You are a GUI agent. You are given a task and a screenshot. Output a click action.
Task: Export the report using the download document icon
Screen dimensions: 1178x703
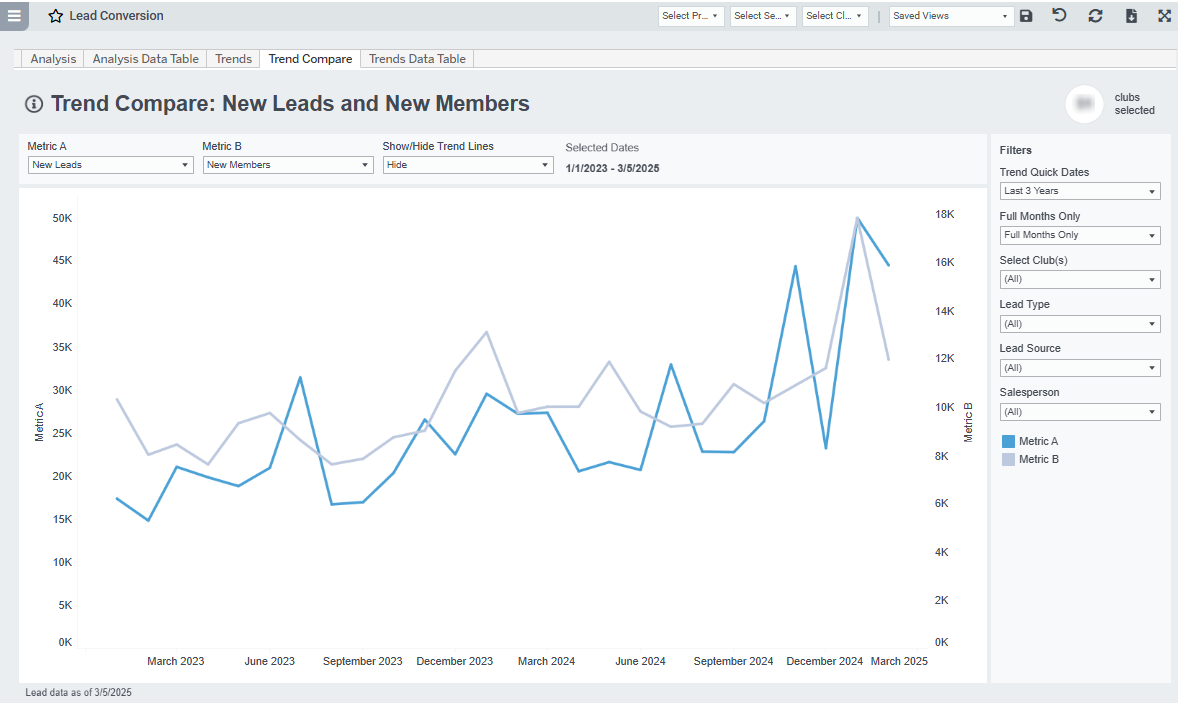[1129, 16]
